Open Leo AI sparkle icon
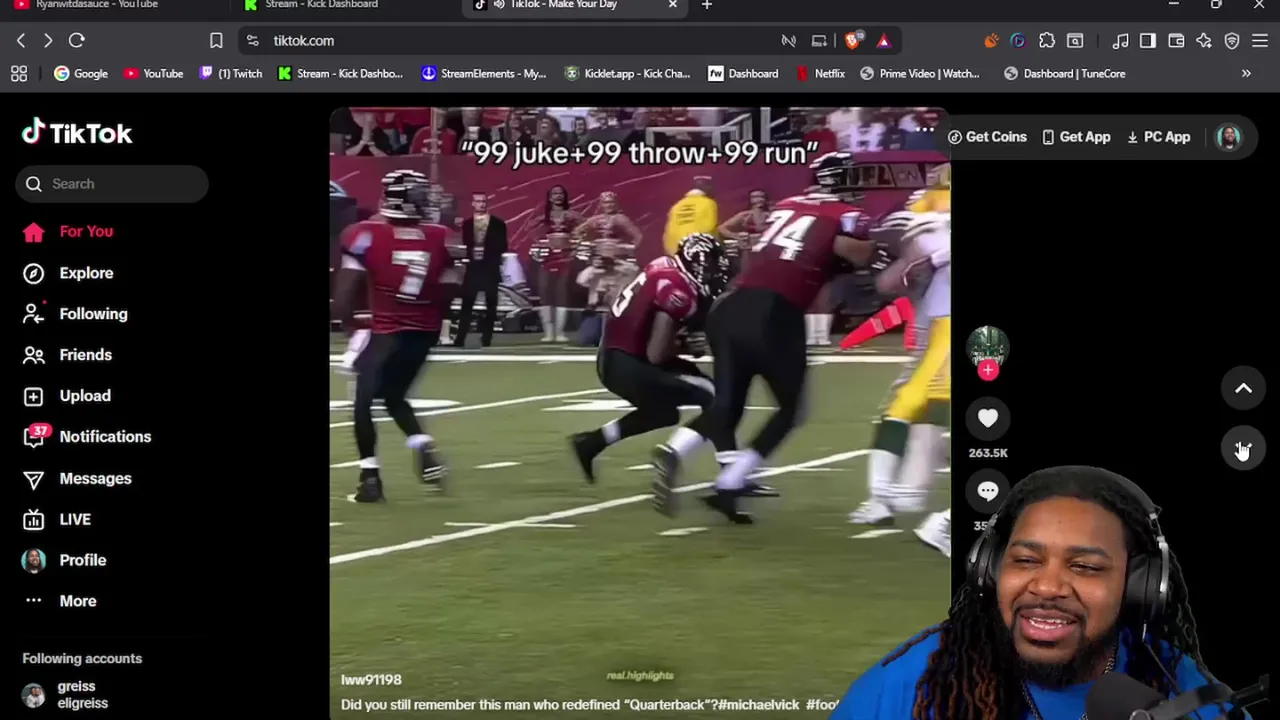The width and height of the screenshot is (1280, 720). click(x=1204, y=41)
